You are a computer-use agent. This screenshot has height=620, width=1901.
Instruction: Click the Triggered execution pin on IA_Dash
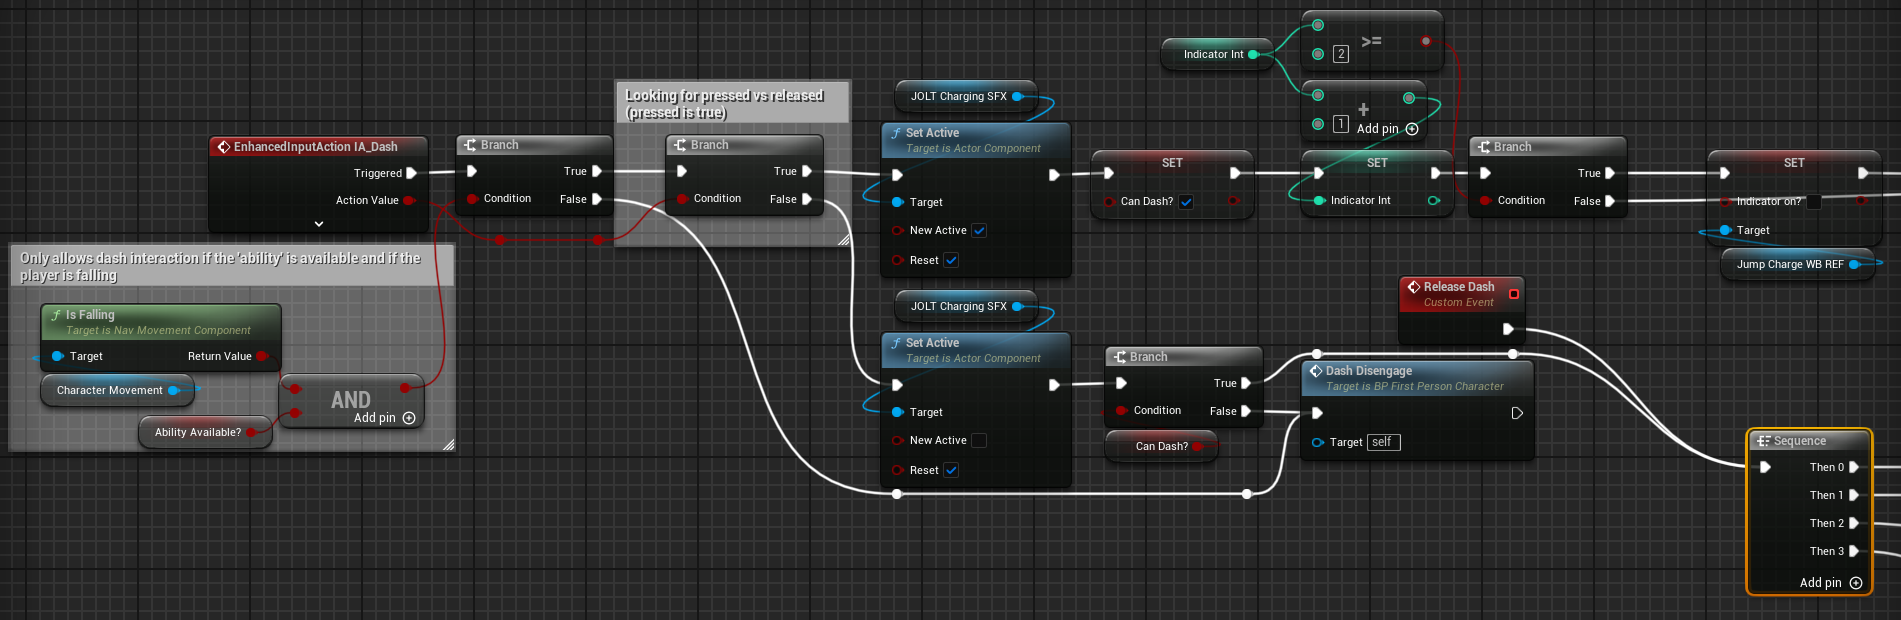pyautogui.click(x=411, y=173)
